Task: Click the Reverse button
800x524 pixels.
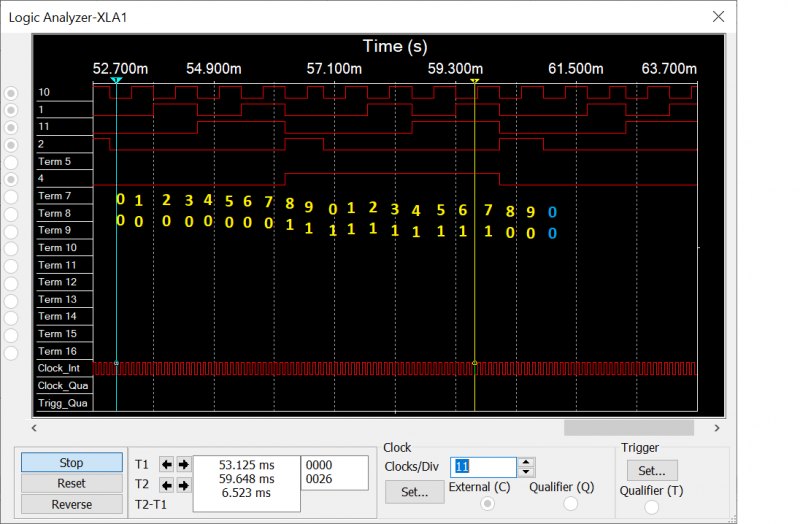Action: coord(71,505)
